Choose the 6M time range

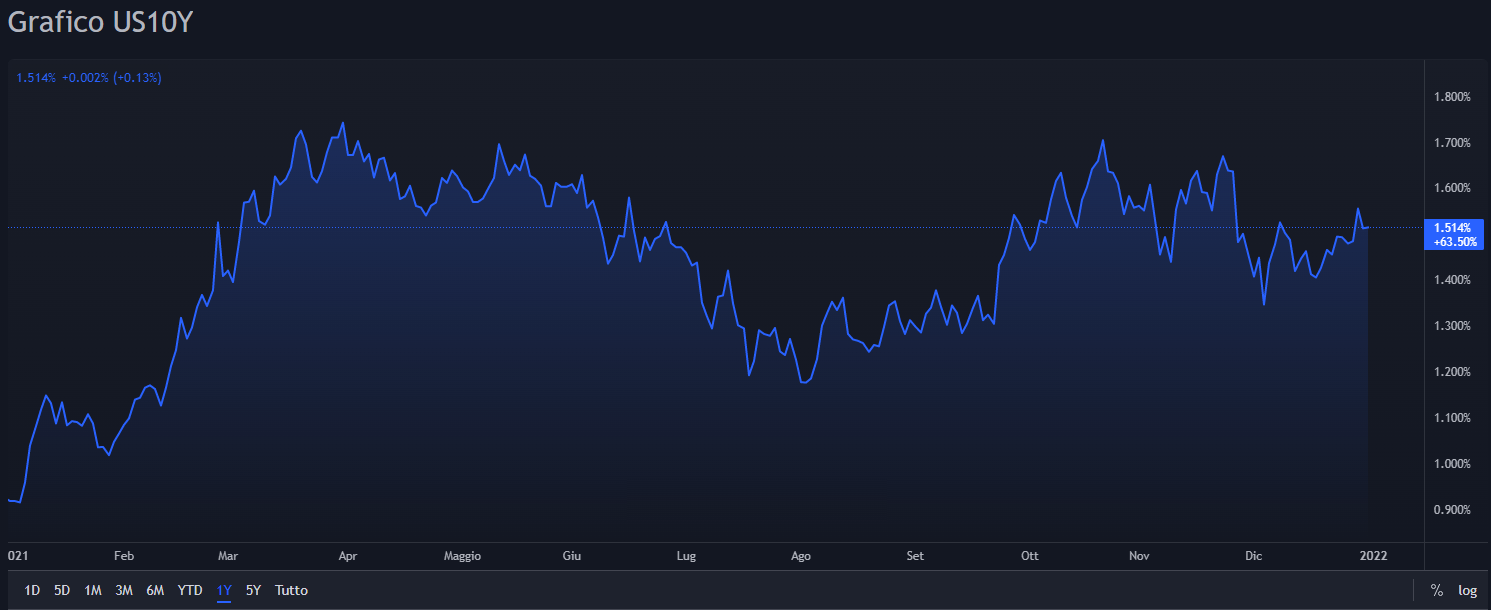point(155,590)
